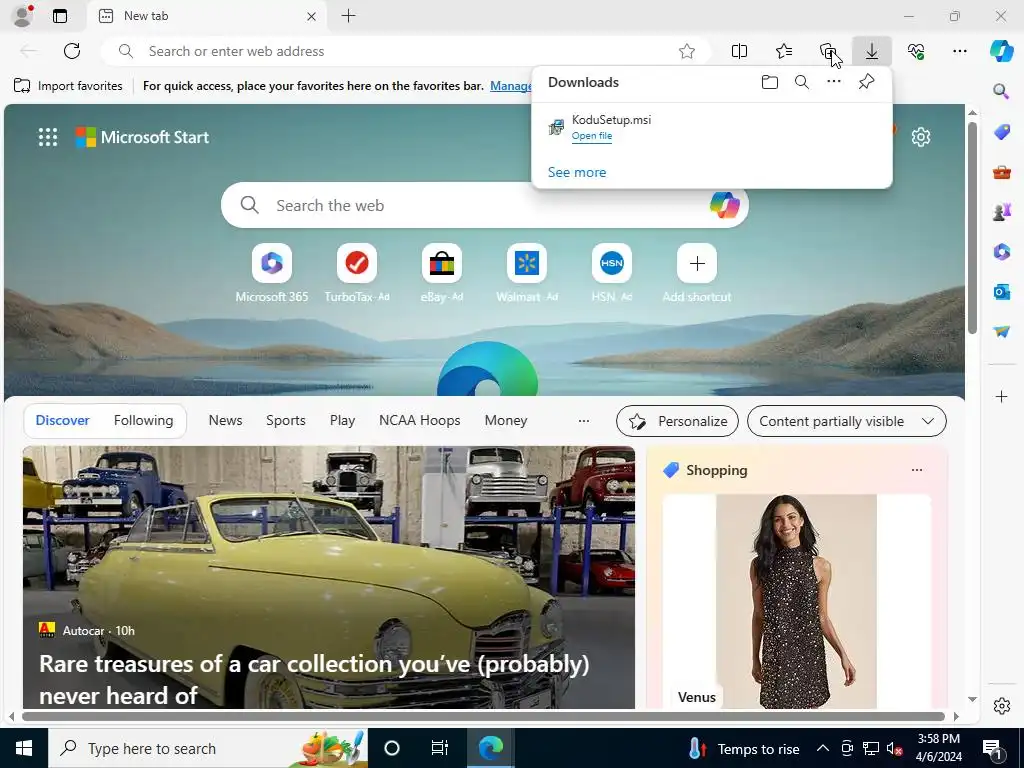Click Open file under KoduSetup.msi
Image resolution: width=1024 pixels, height=768 pixels.
592,136
